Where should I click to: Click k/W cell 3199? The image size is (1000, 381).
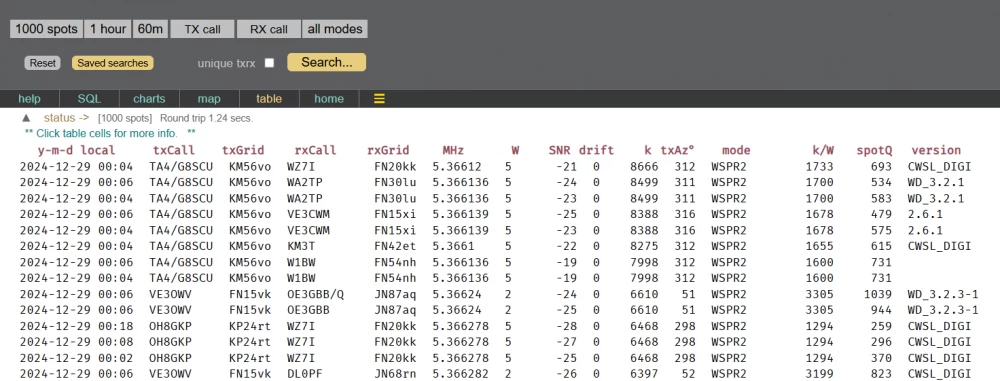tap(820, 374)
